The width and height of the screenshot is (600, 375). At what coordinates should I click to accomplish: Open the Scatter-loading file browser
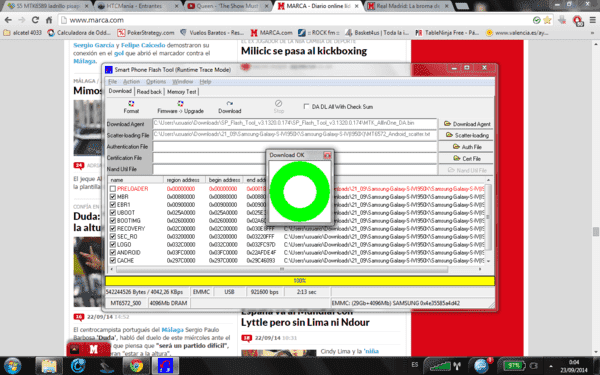click(x=466, y=135)
